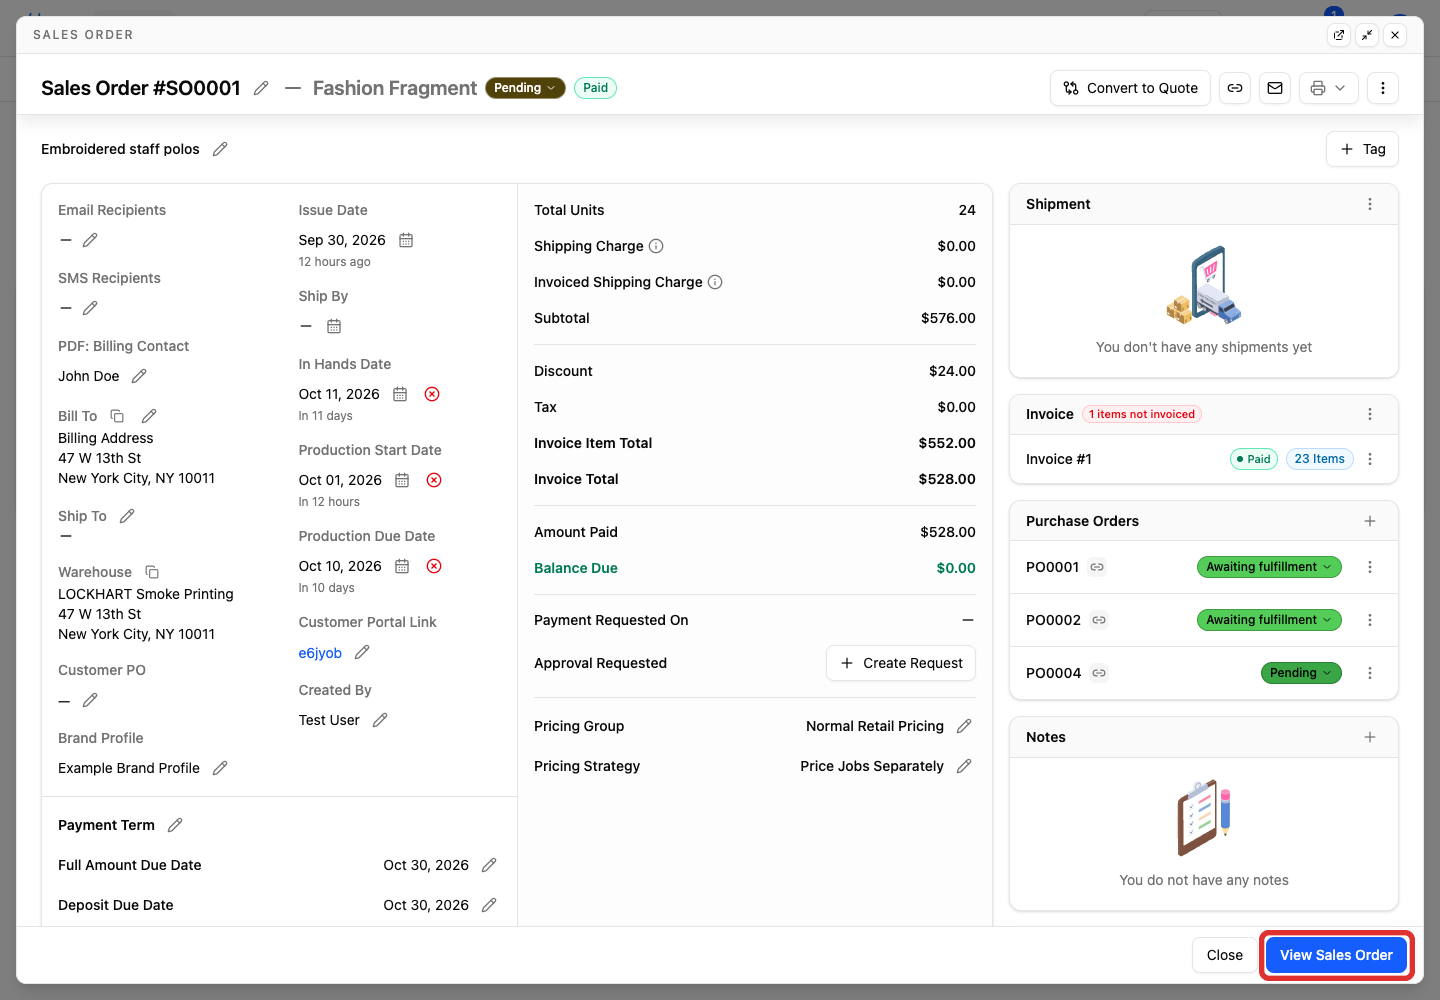Edit Example Brand Profile pencil
The image size is (1440, 1000).
(x=220, y=768)
